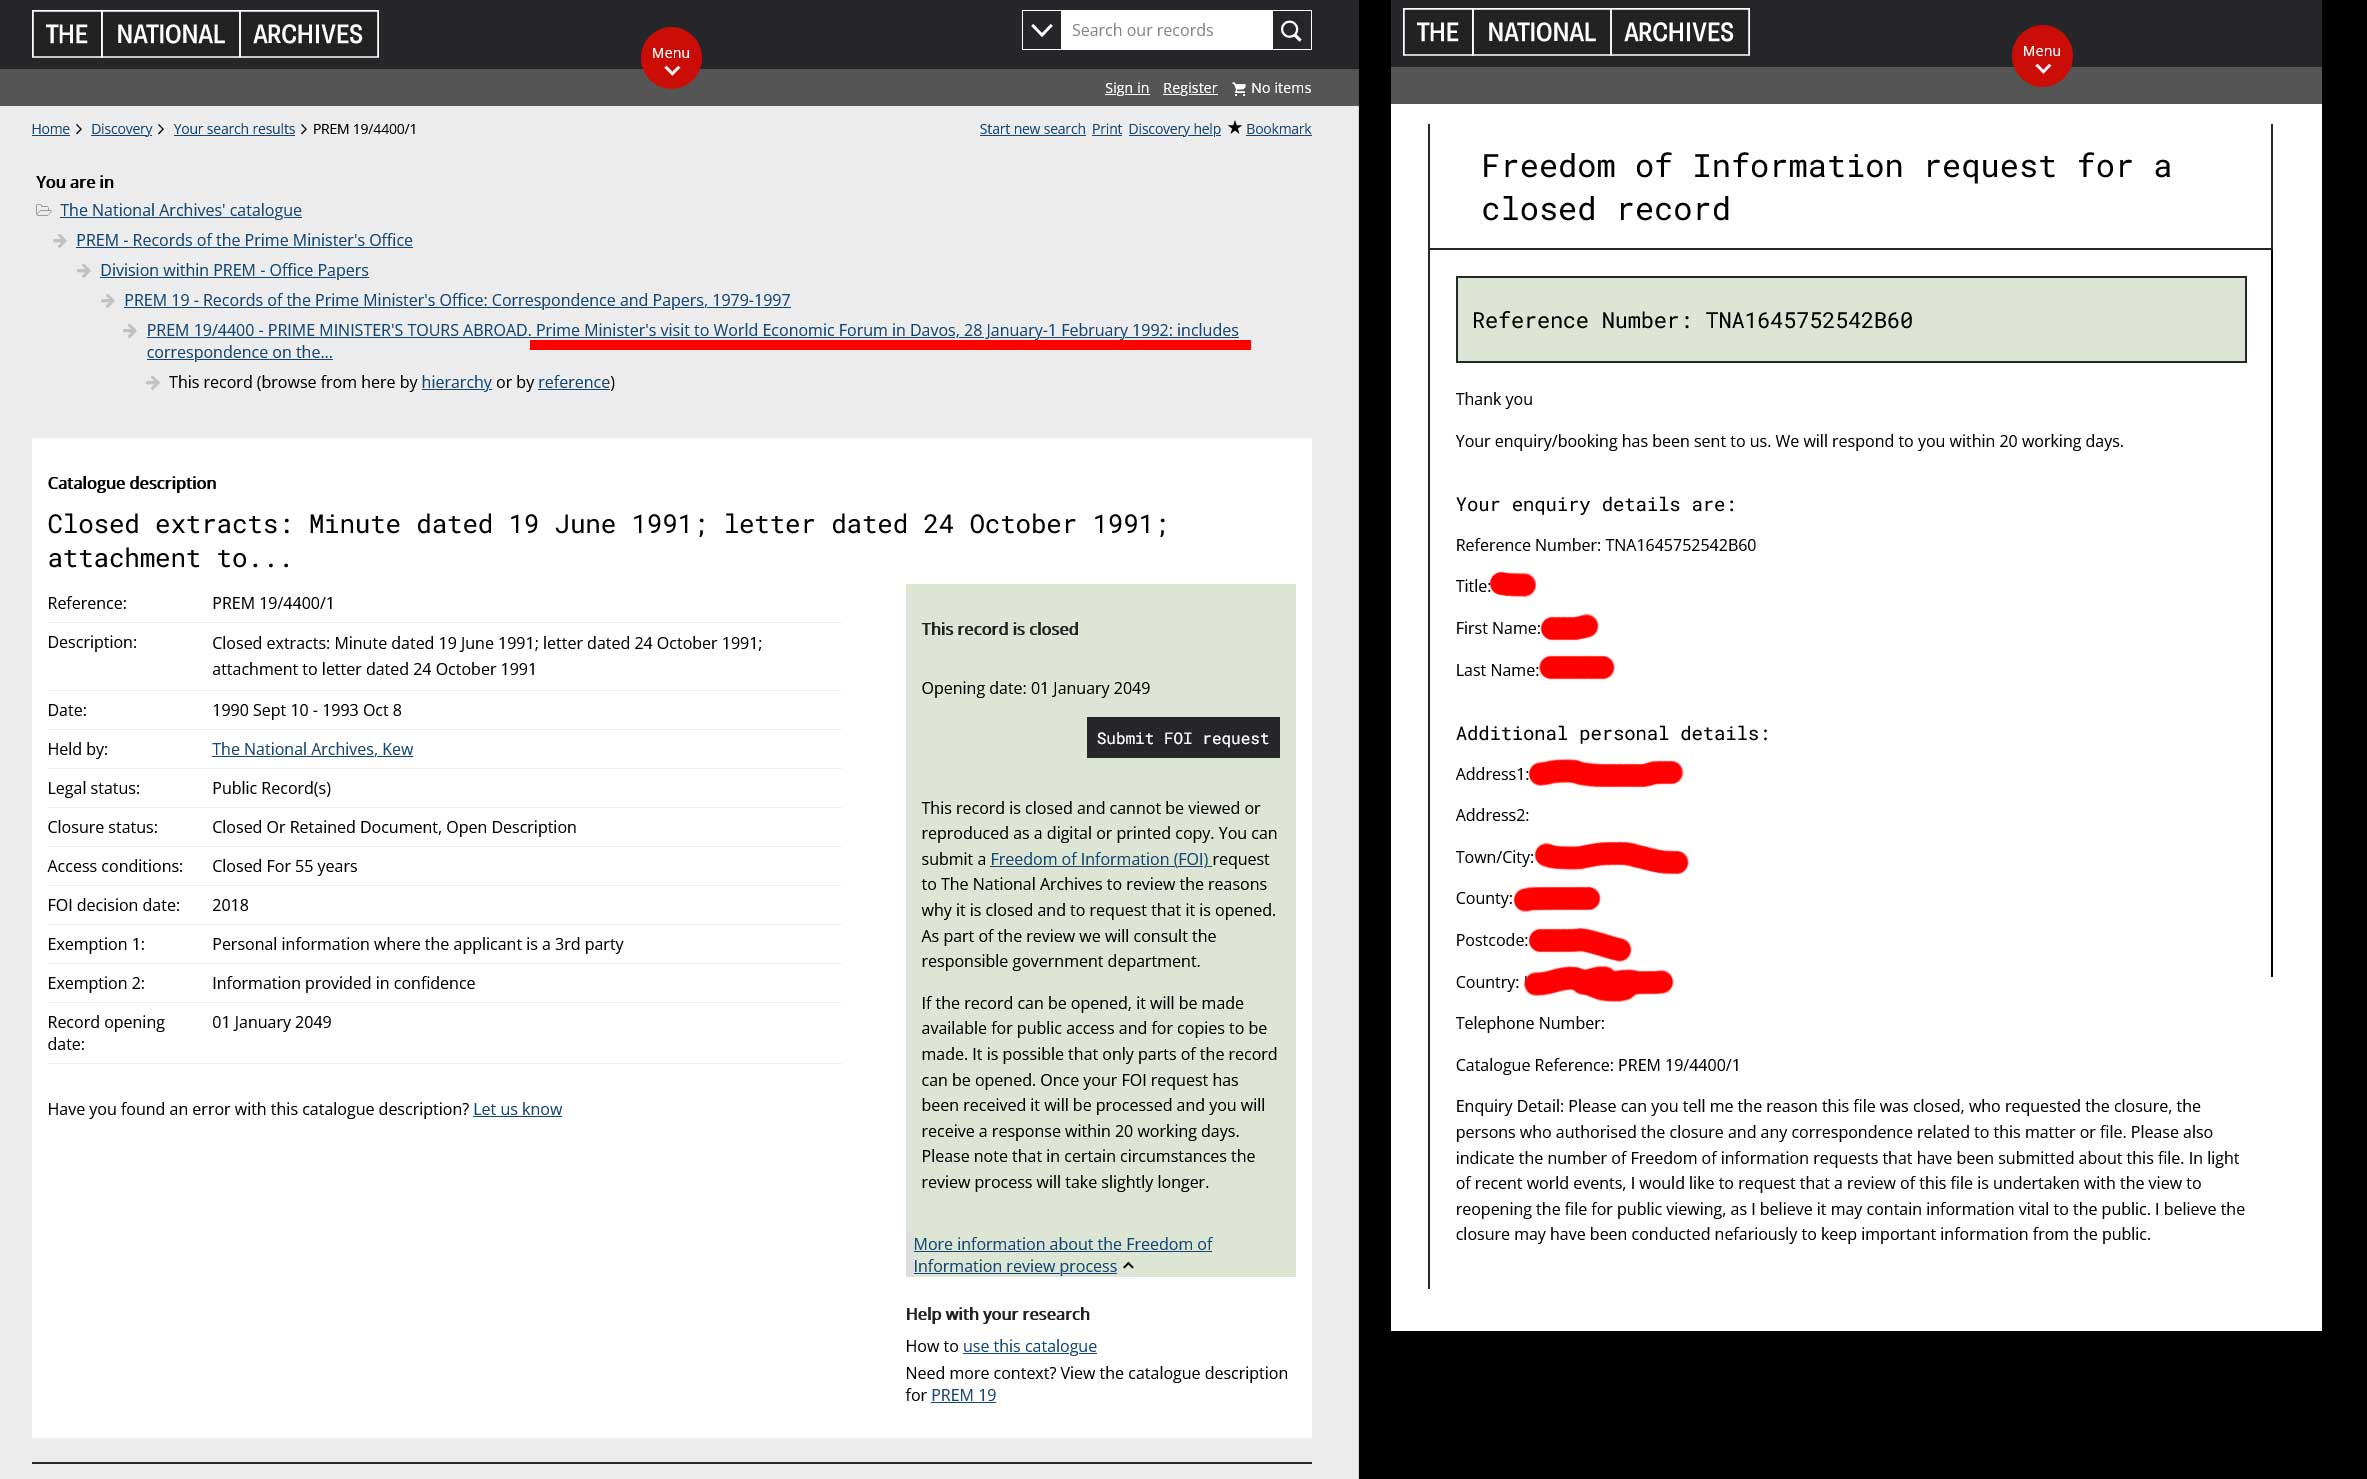Image resolution: width=2367 pixels, height=1479 pixels.
Task: Click The National Archives logo on left page
Action: click(x=205, y=34)
